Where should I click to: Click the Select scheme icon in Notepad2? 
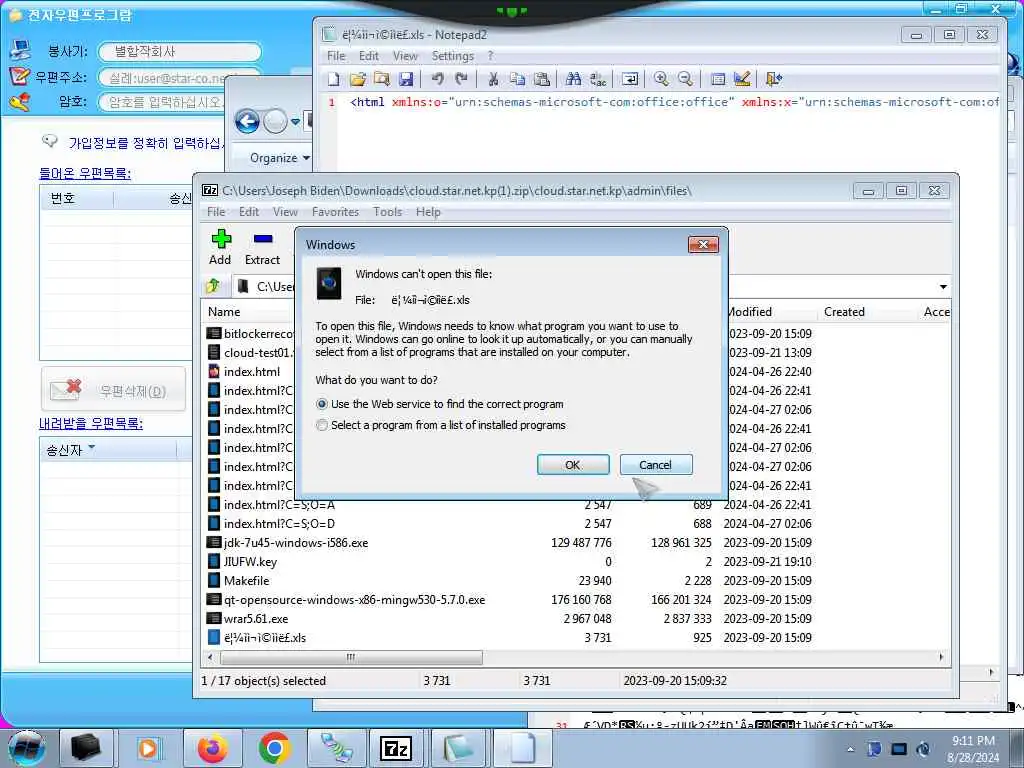coord(718,79)
